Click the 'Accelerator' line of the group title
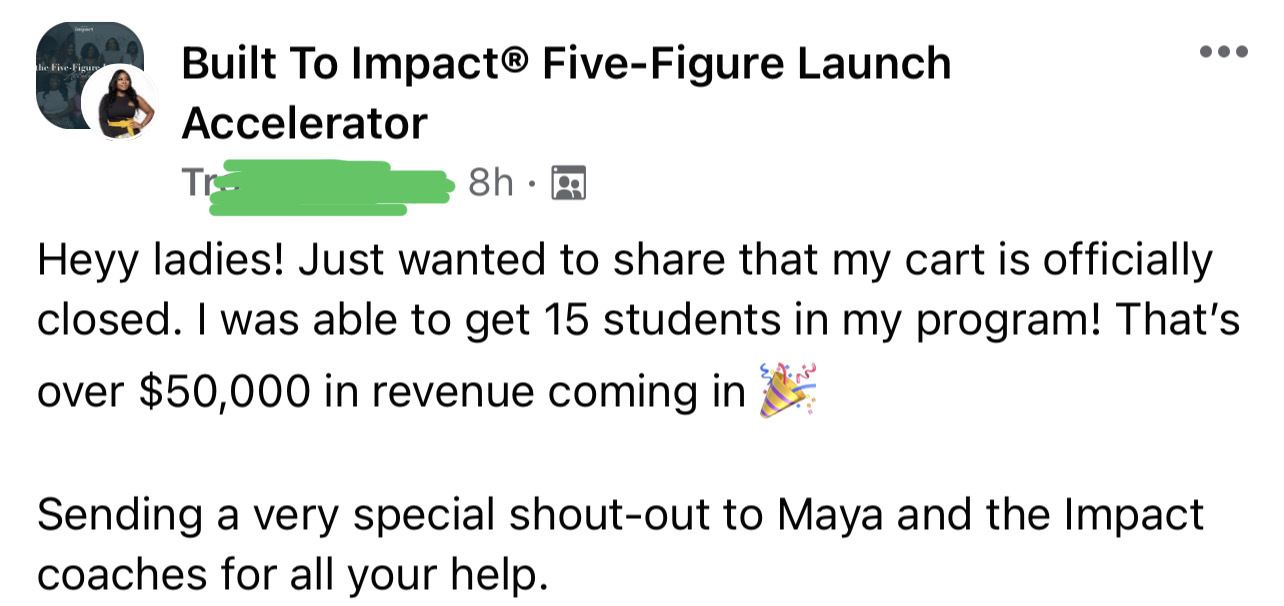The width and height of the screenshot is (1284, 606). pos(304,124)
